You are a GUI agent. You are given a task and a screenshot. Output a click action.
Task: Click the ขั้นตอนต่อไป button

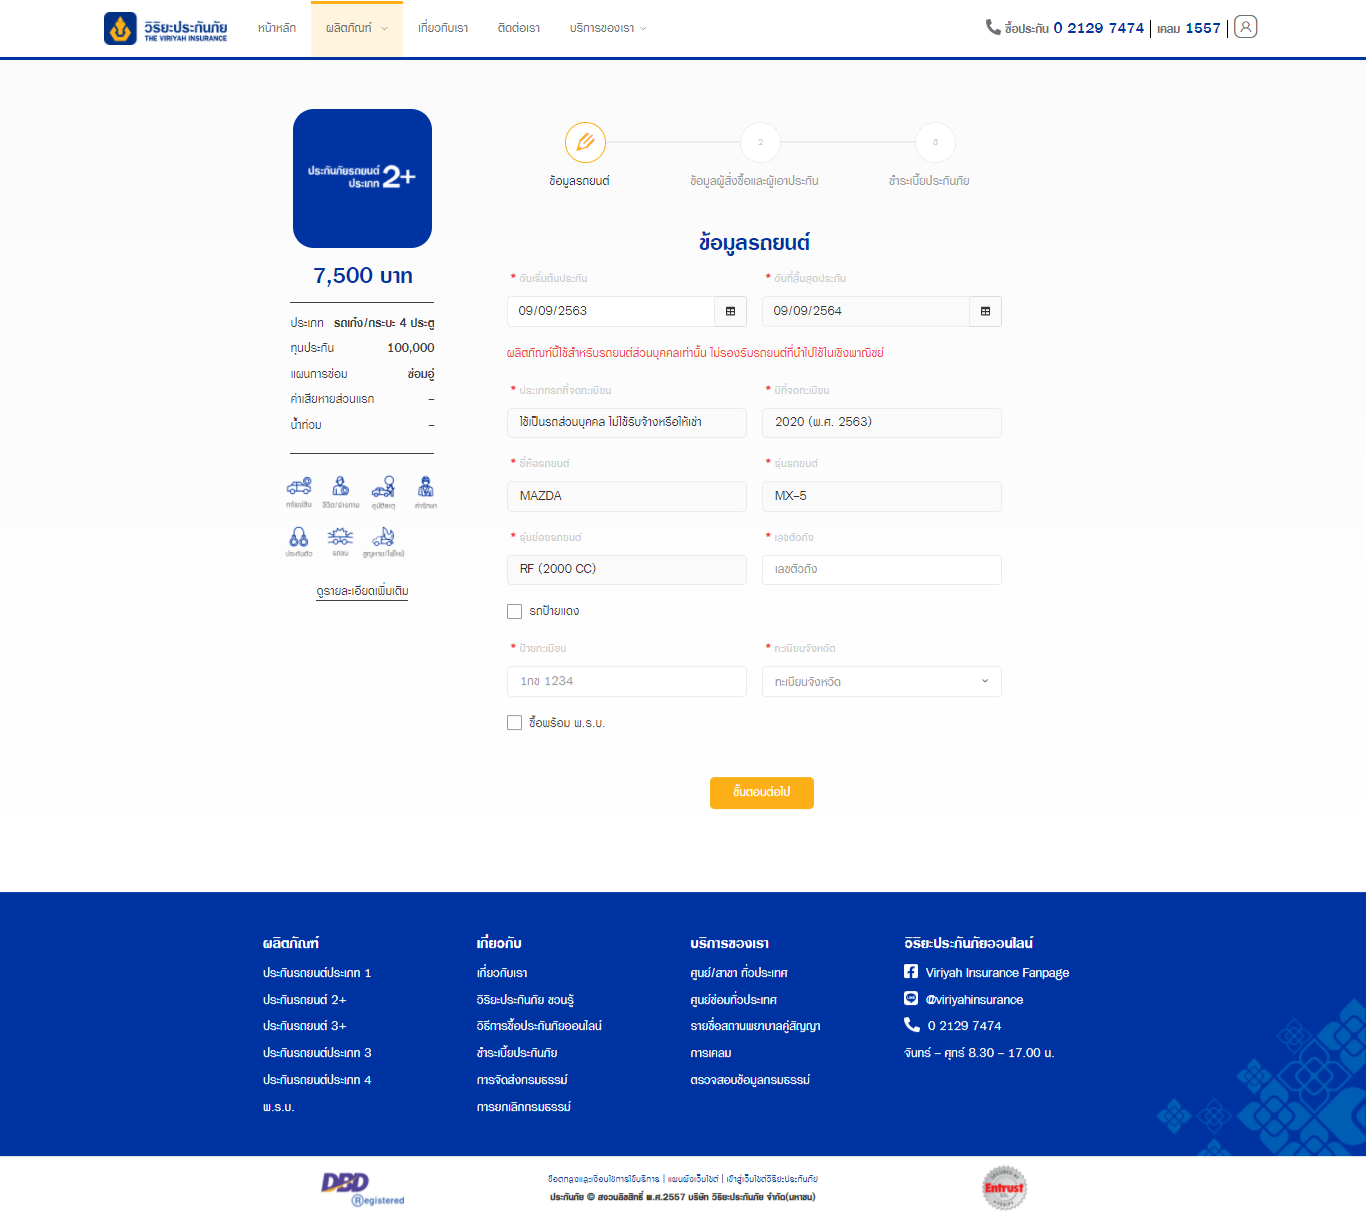[762, 793]
